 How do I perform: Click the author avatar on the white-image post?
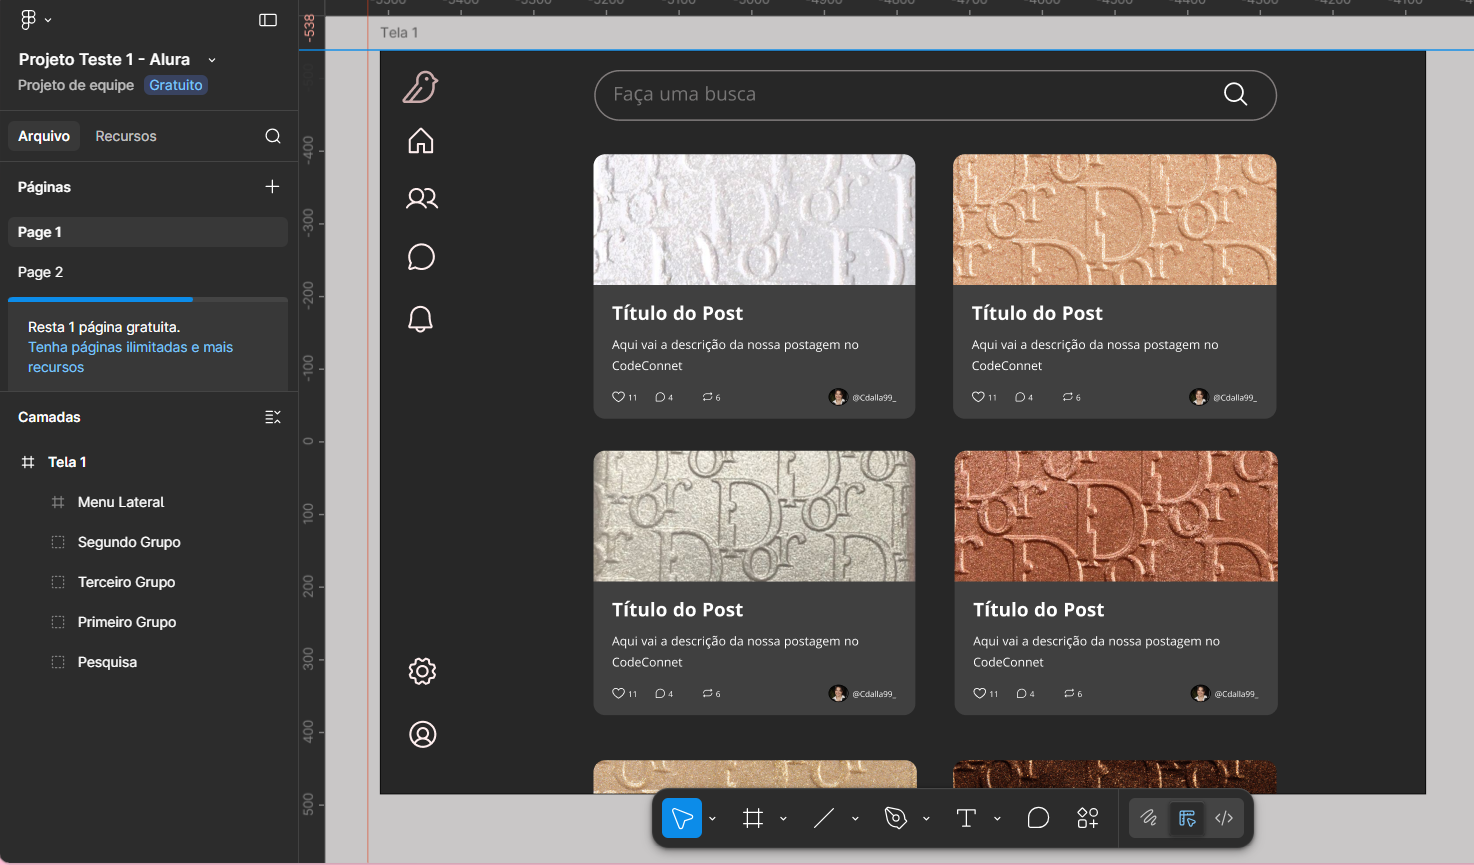[838, 397]
